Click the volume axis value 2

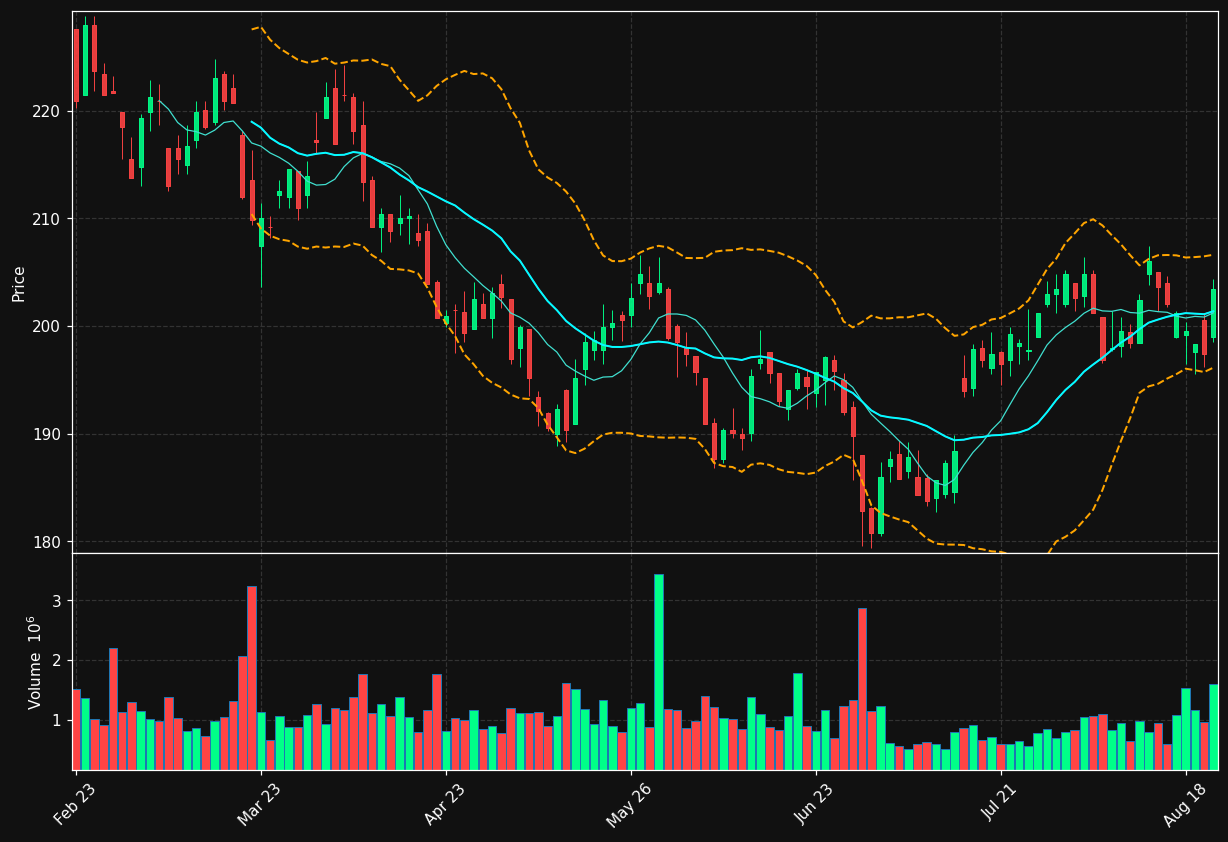click(x=57, y=661)
